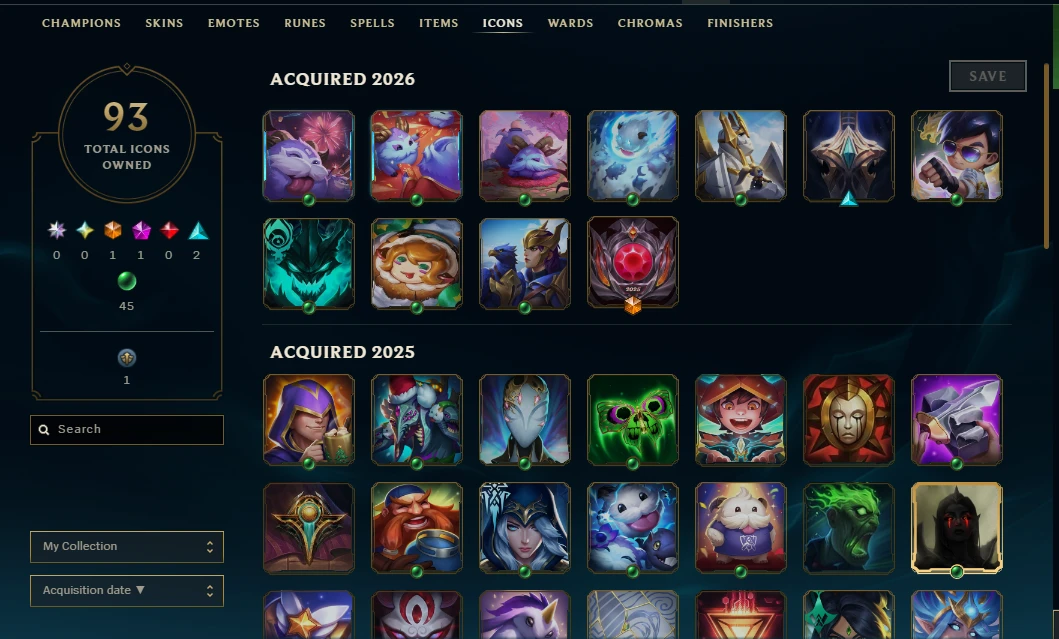Click the Save button
Screen dimensions: 1059x639
pyautogui.click(x=988, y=76)
